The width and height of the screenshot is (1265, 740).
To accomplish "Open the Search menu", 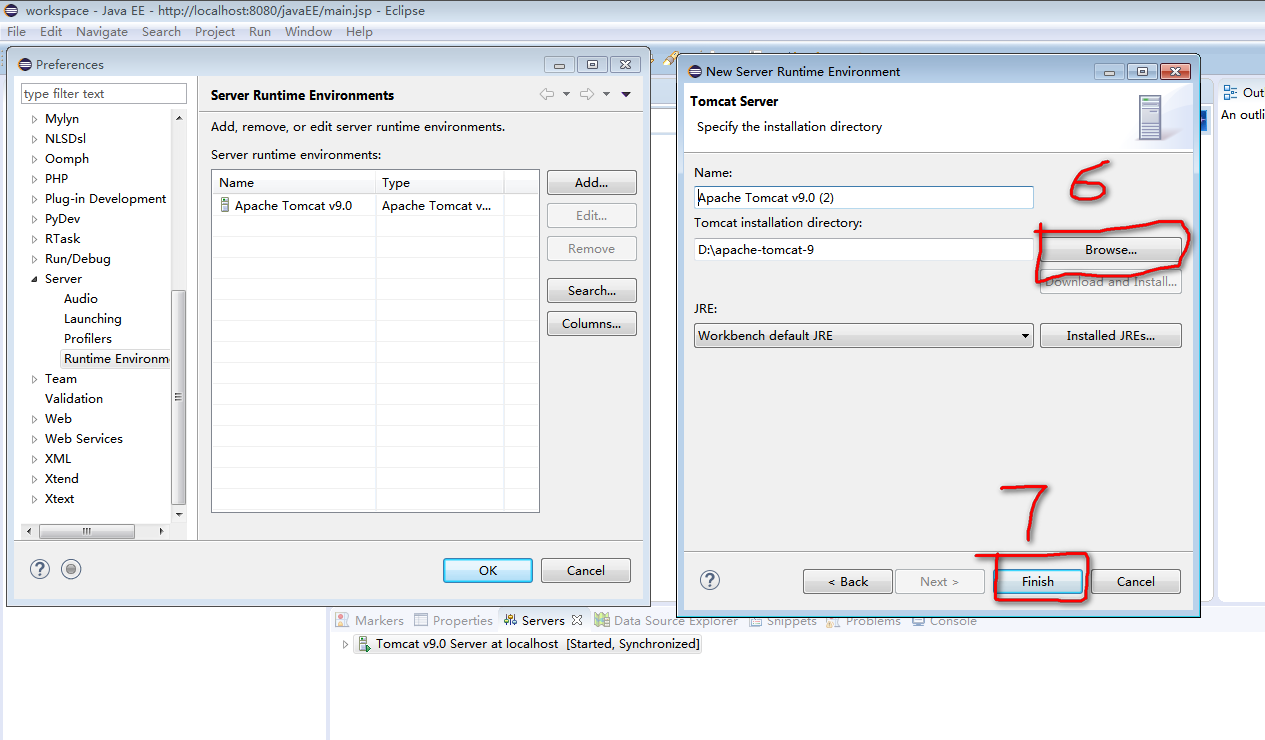I will coord(161,32).
